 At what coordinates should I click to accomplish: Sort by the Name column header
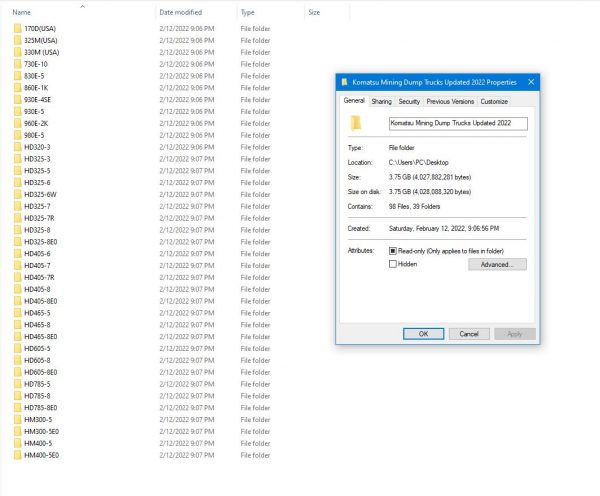tap(21, 12)
